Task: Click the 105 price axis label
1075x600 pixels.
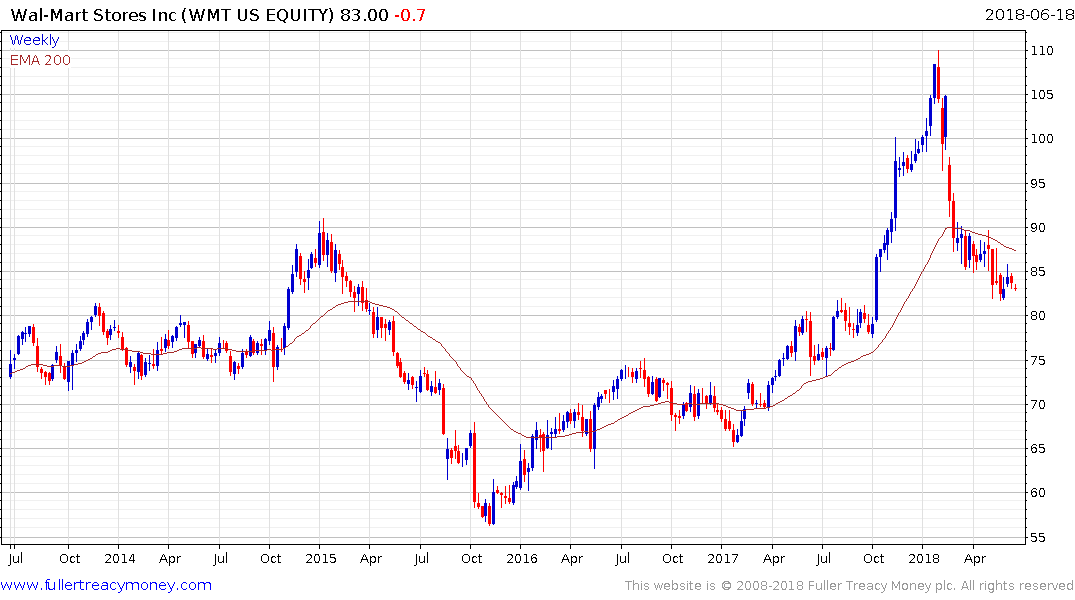Action: [1041, 95]
